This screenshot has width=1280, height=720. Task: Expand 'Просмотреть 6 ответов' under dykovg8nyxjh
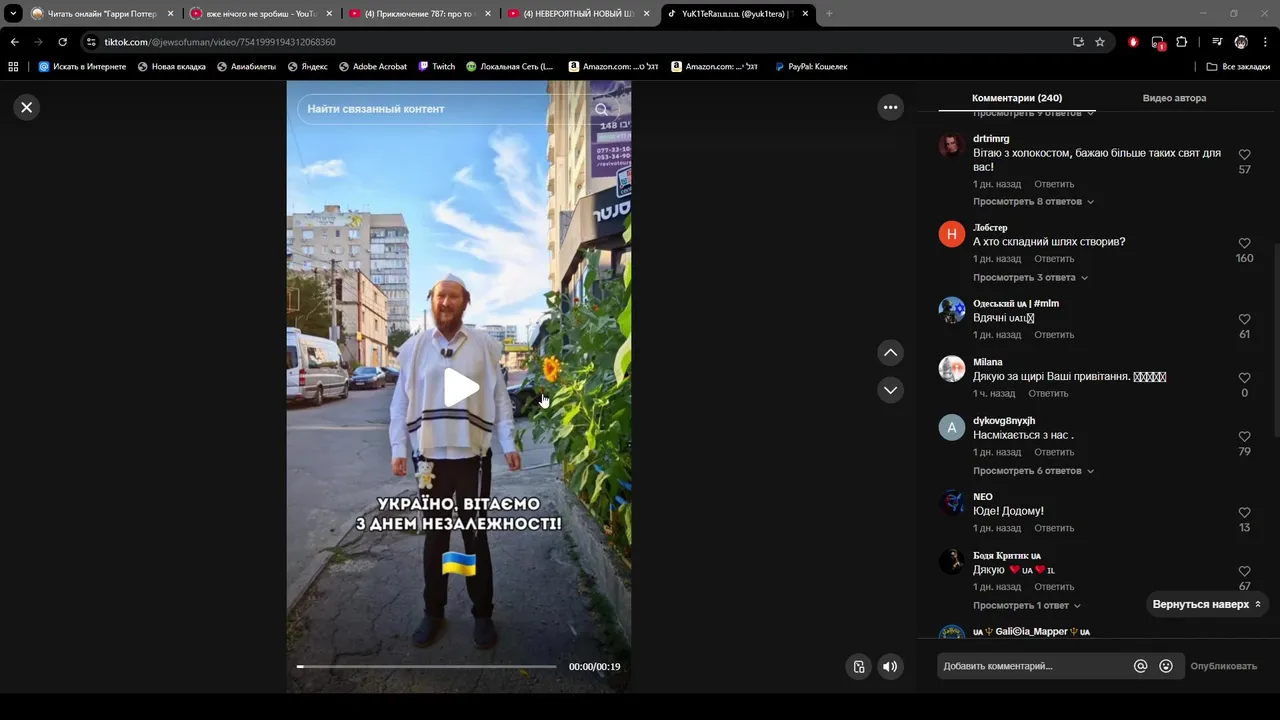click(1033, 471)
